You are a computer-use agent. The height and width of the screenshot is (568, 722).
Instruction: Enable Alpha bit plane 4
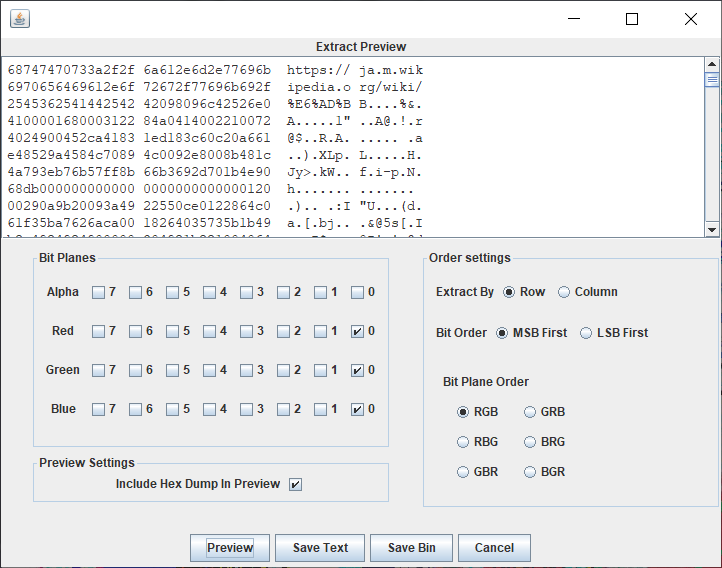[x=210, y=292]
